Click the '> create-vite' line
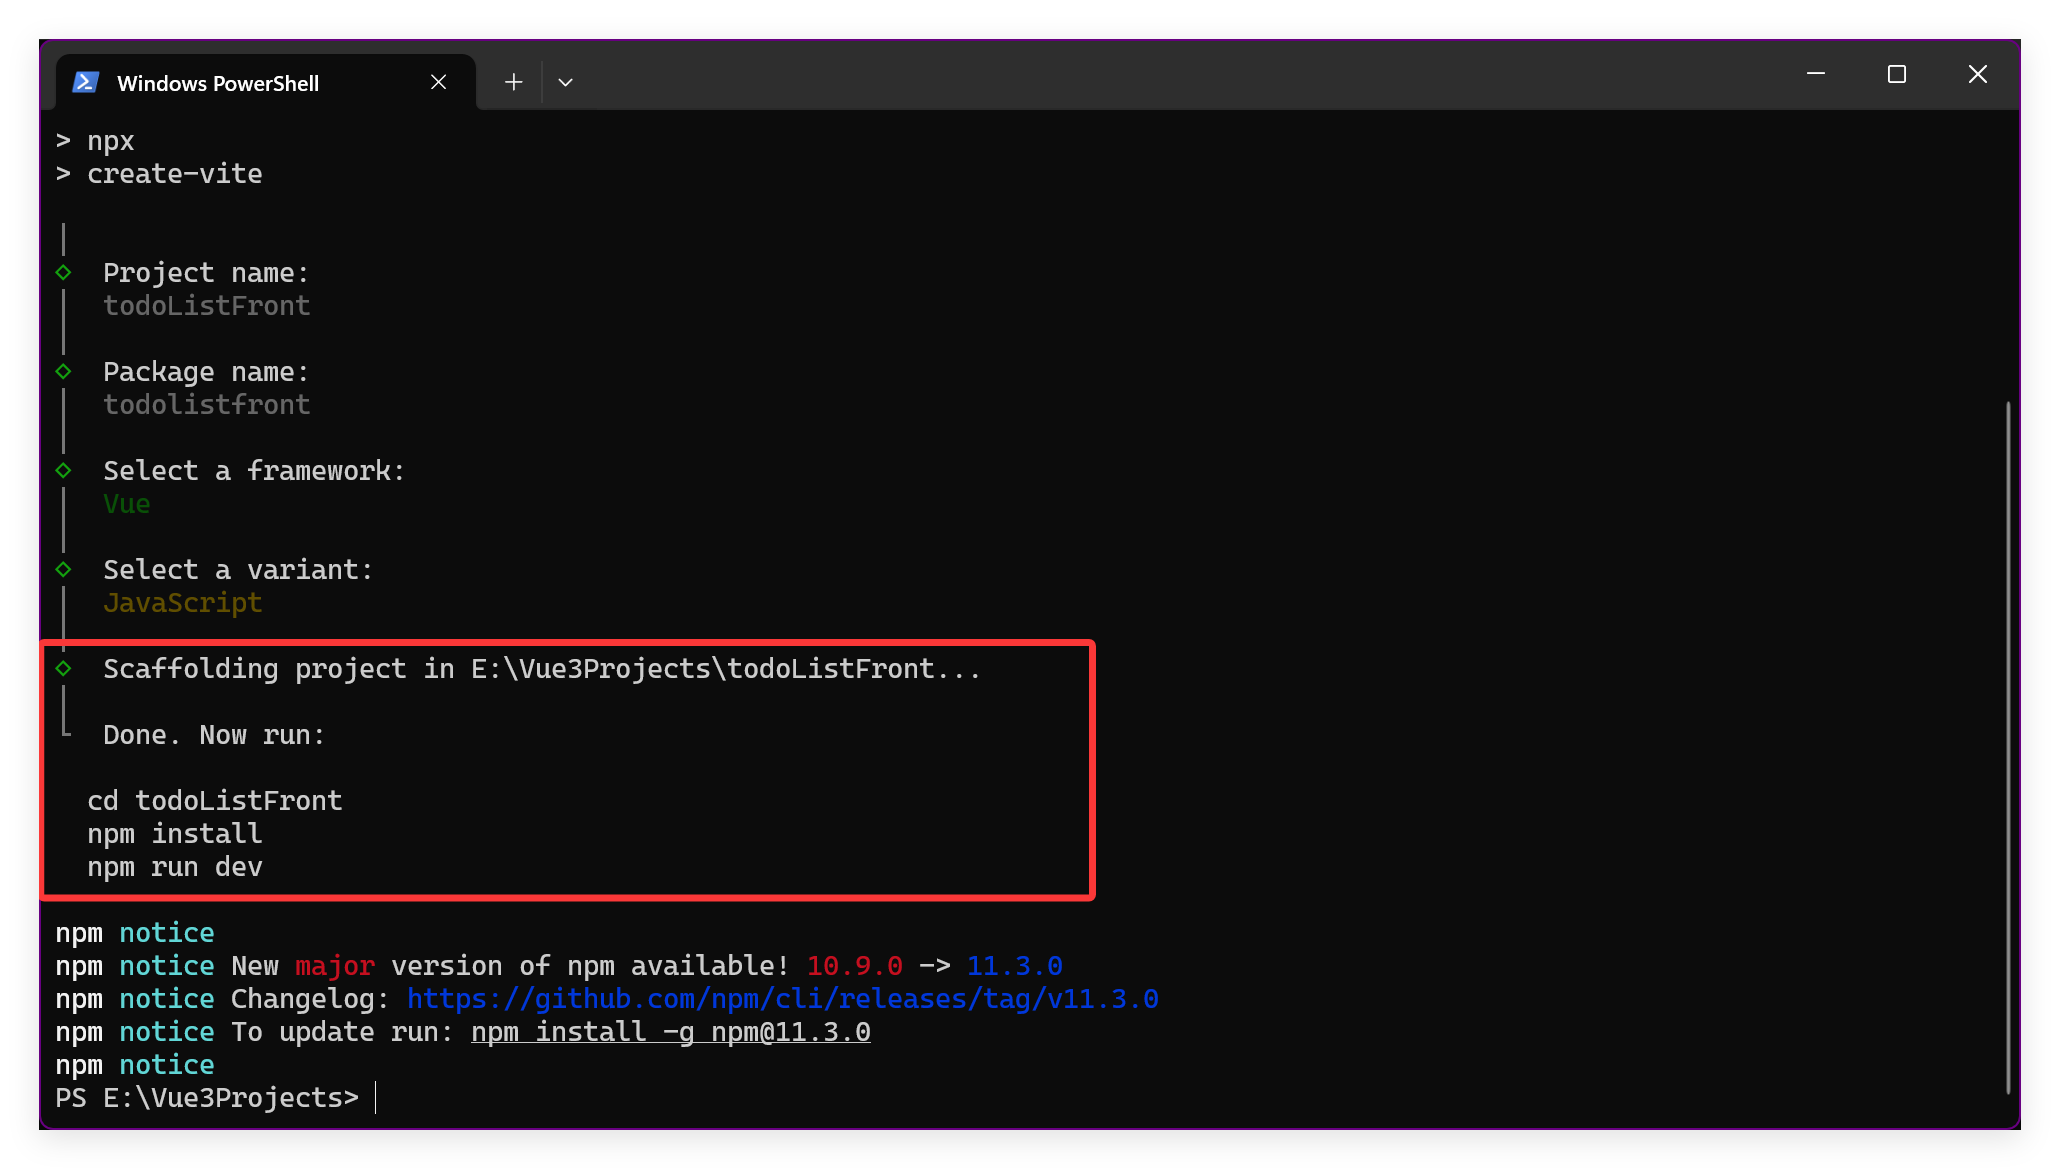Image resolution: width=2060 pixels, height=1169 pixels. coord(159,174)
